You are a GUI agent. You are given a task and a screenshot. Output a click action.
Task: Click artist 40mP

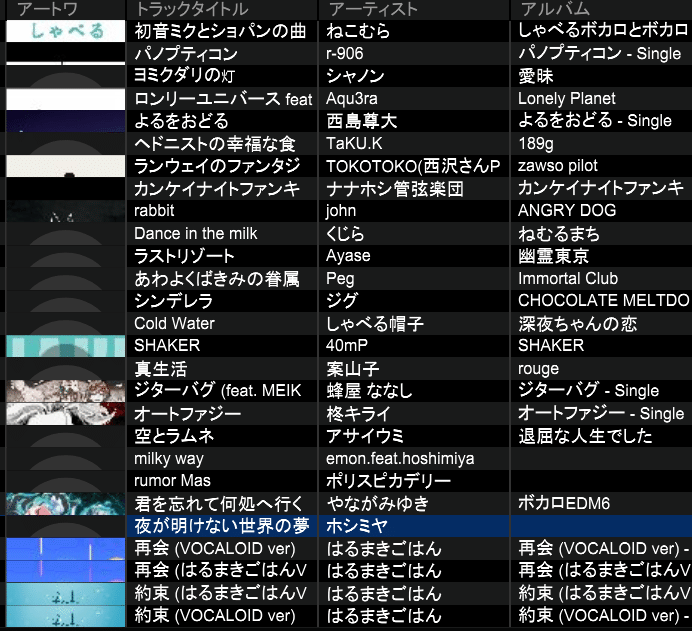(347, 346)
